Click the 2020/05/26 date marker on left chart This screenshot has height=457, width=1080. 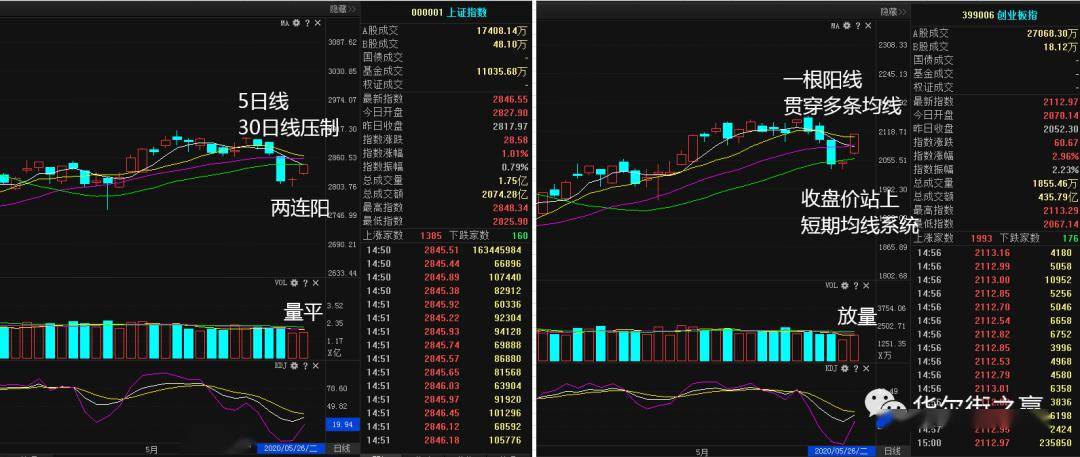[290, 449]
